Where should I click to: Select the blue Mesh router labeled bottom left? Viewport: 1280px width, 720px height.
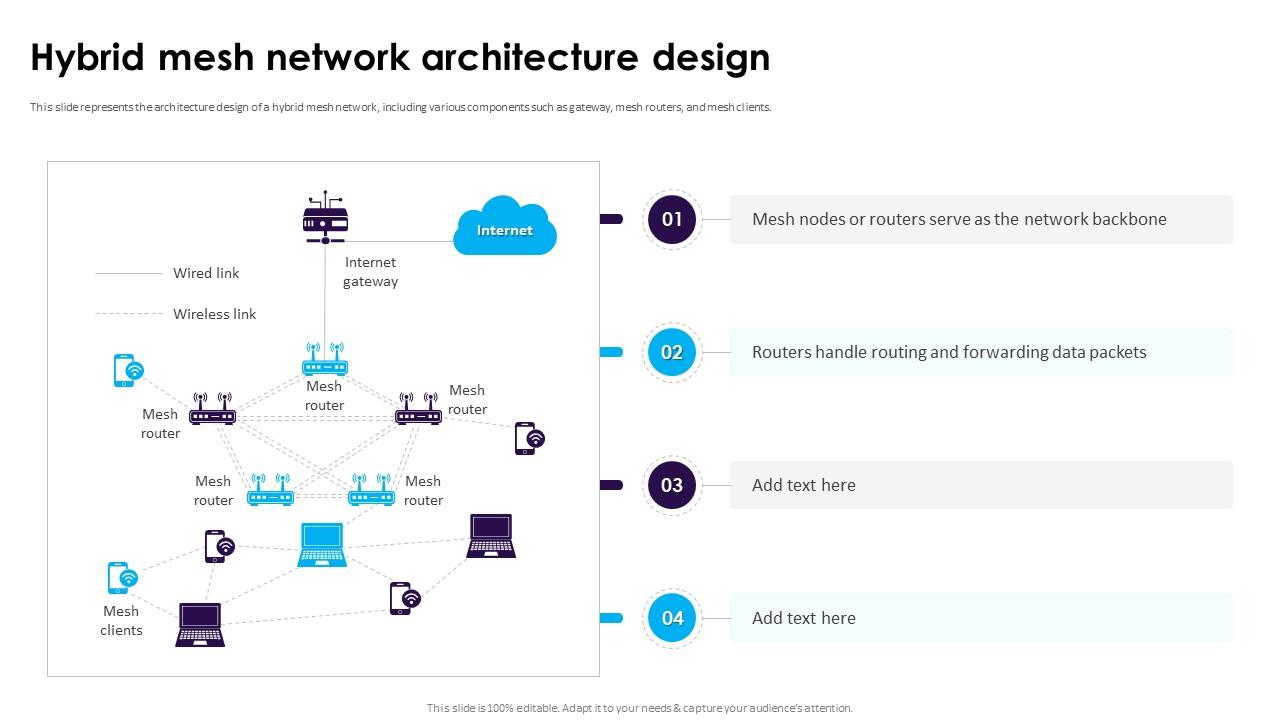[x=270, y=490]
